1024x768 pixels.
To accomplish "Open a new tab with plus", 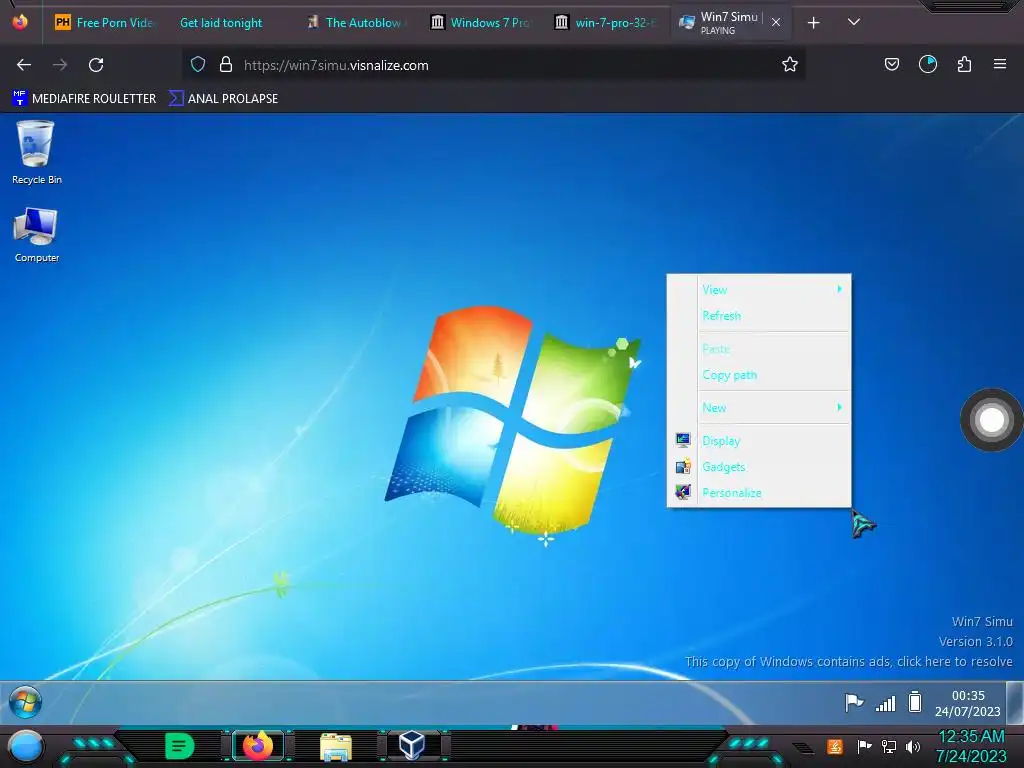I will (x=813, y=23).
